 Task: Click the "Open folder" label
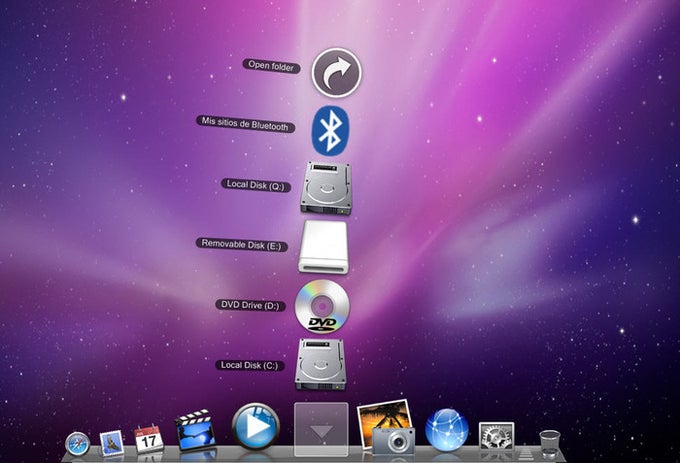tap(271, 66)
